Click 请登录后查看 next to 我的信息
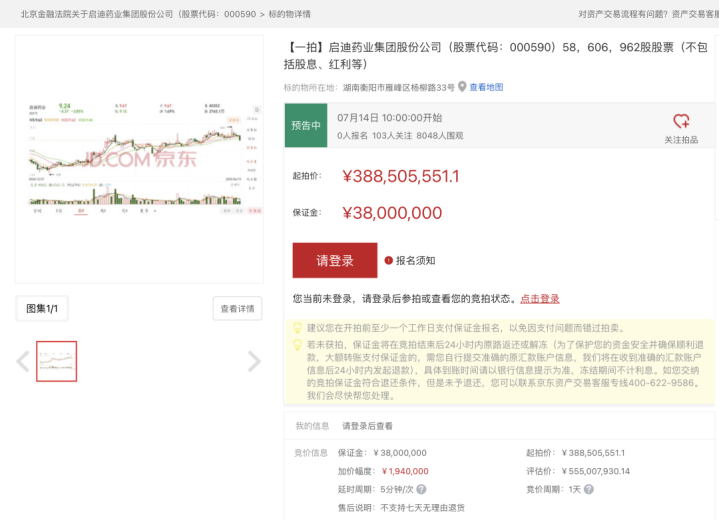 [367, 426]
